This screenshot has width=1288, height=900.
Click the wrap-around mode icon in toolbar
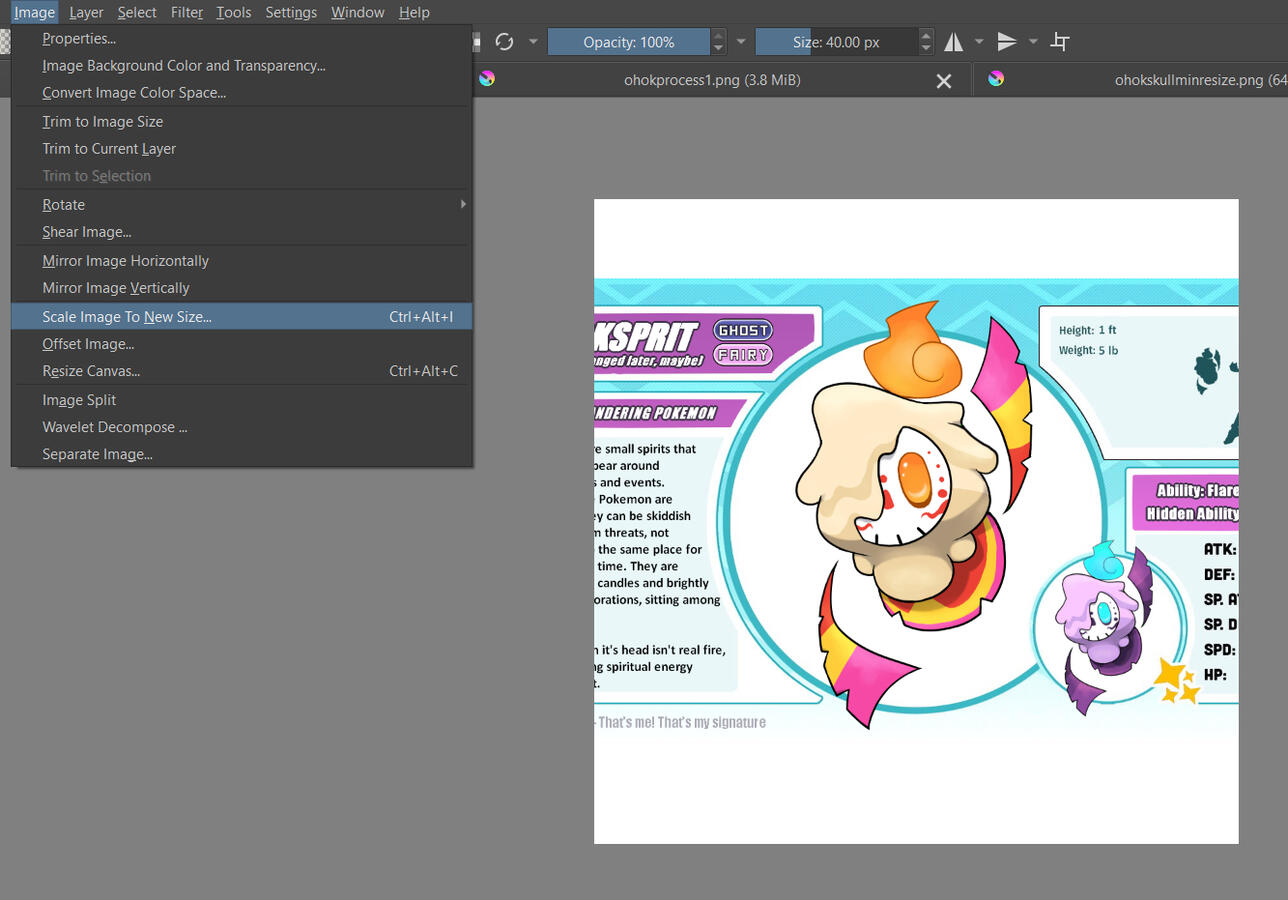[1060, 42]
